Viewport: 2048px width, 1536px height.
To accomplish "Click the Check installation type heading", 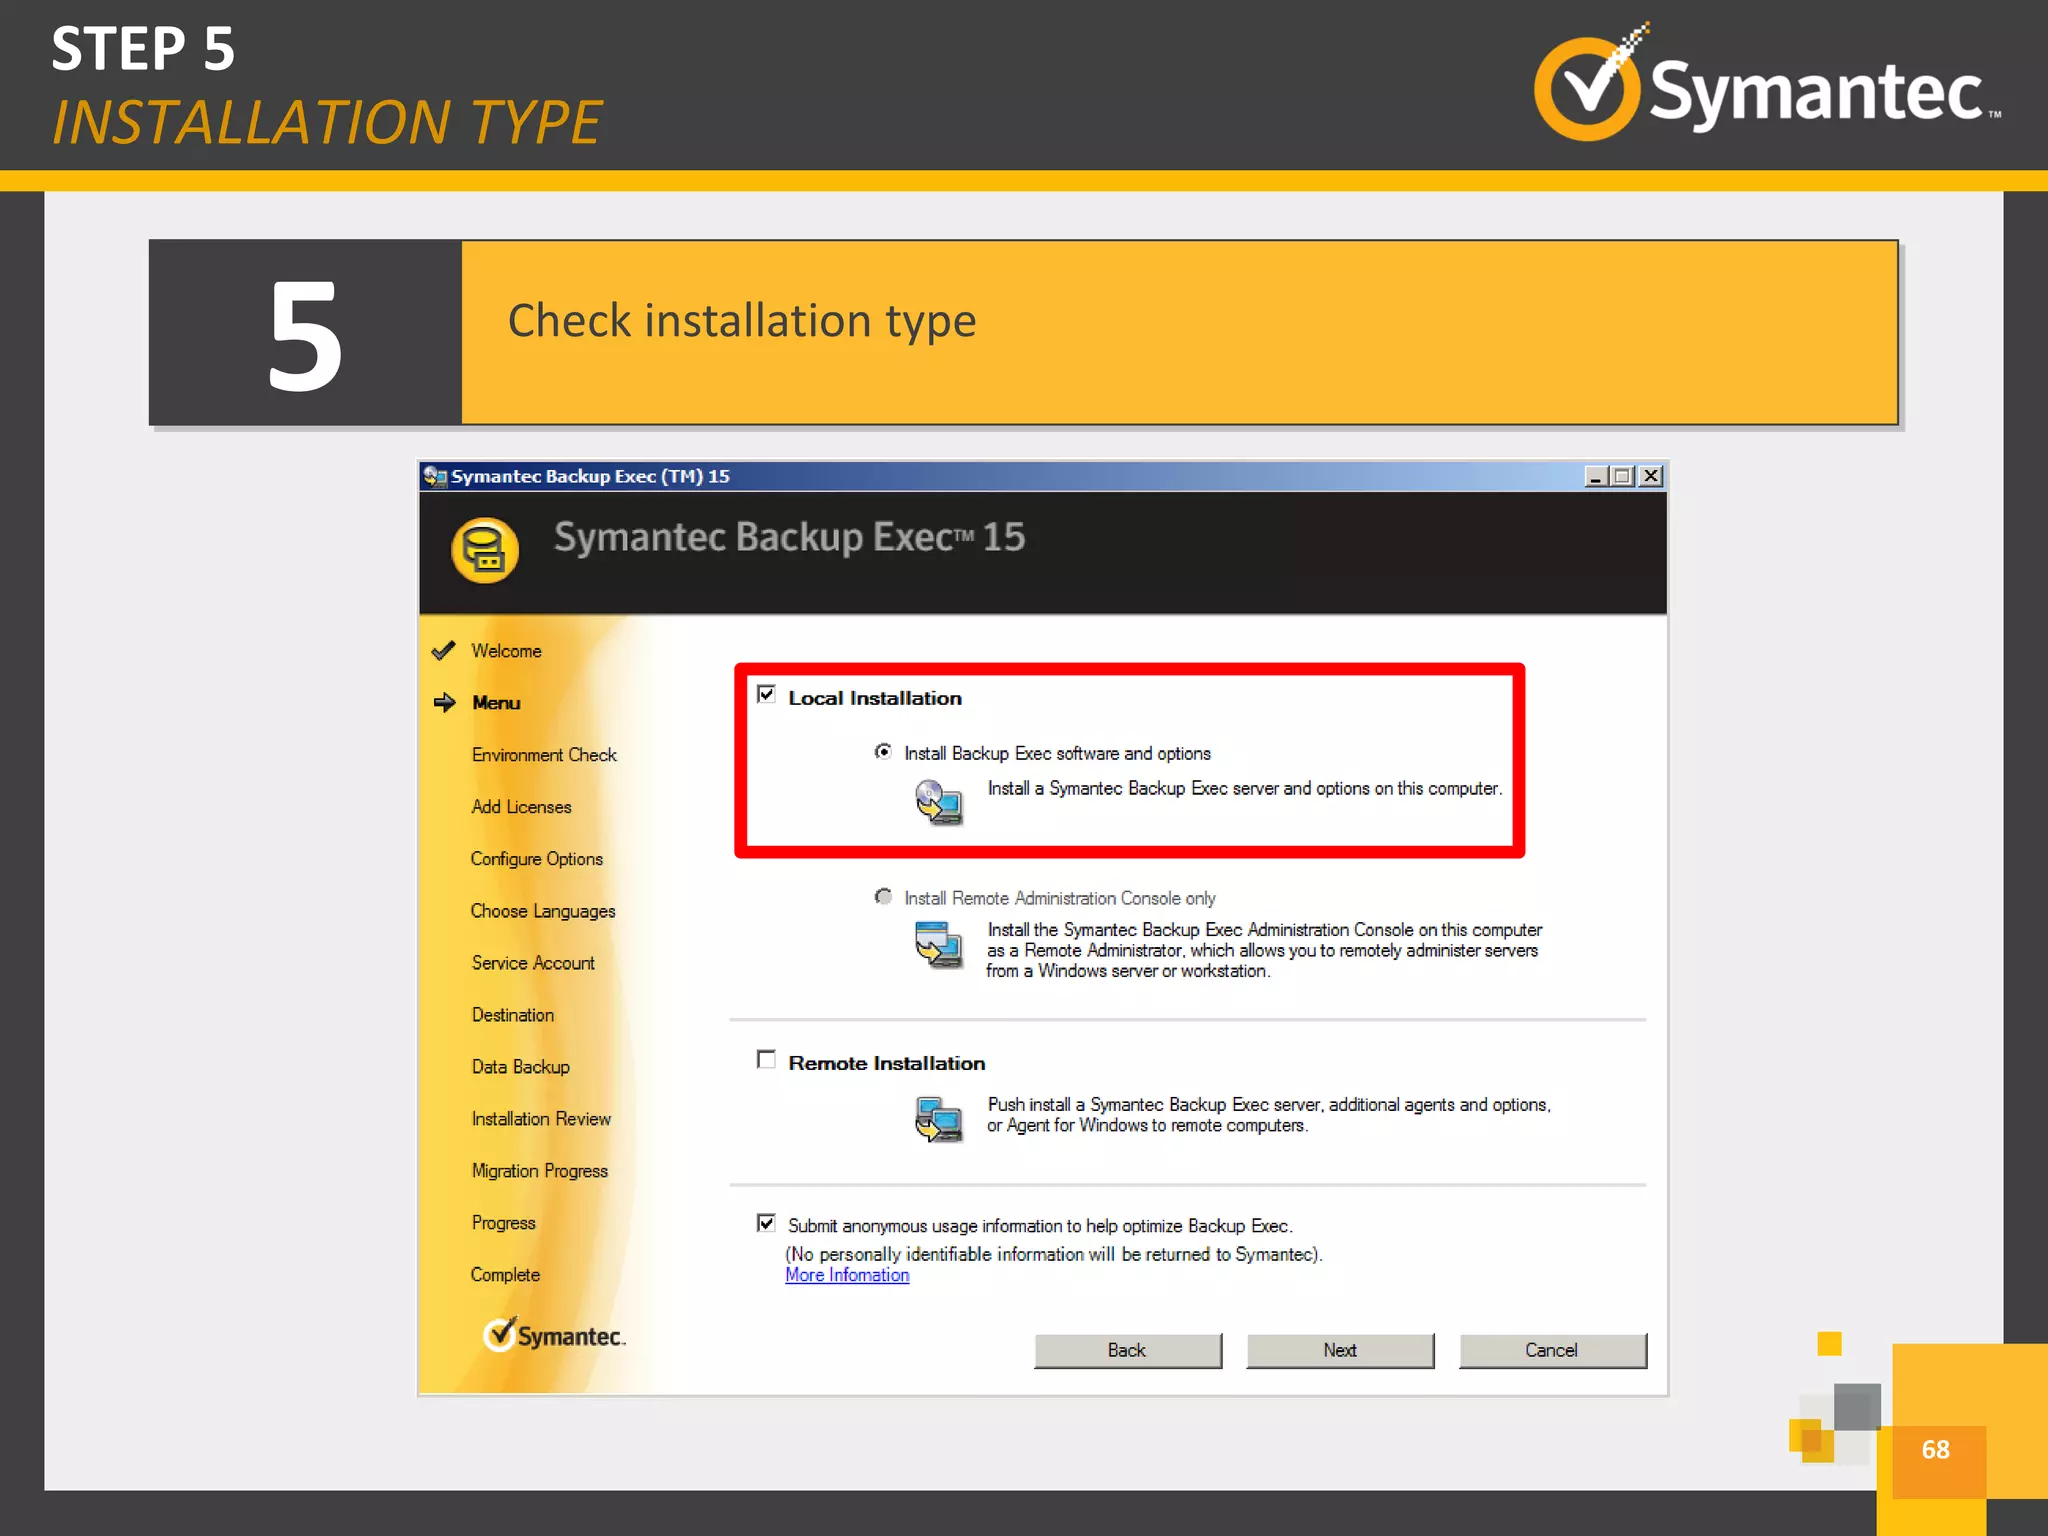I will coord(742,321).
